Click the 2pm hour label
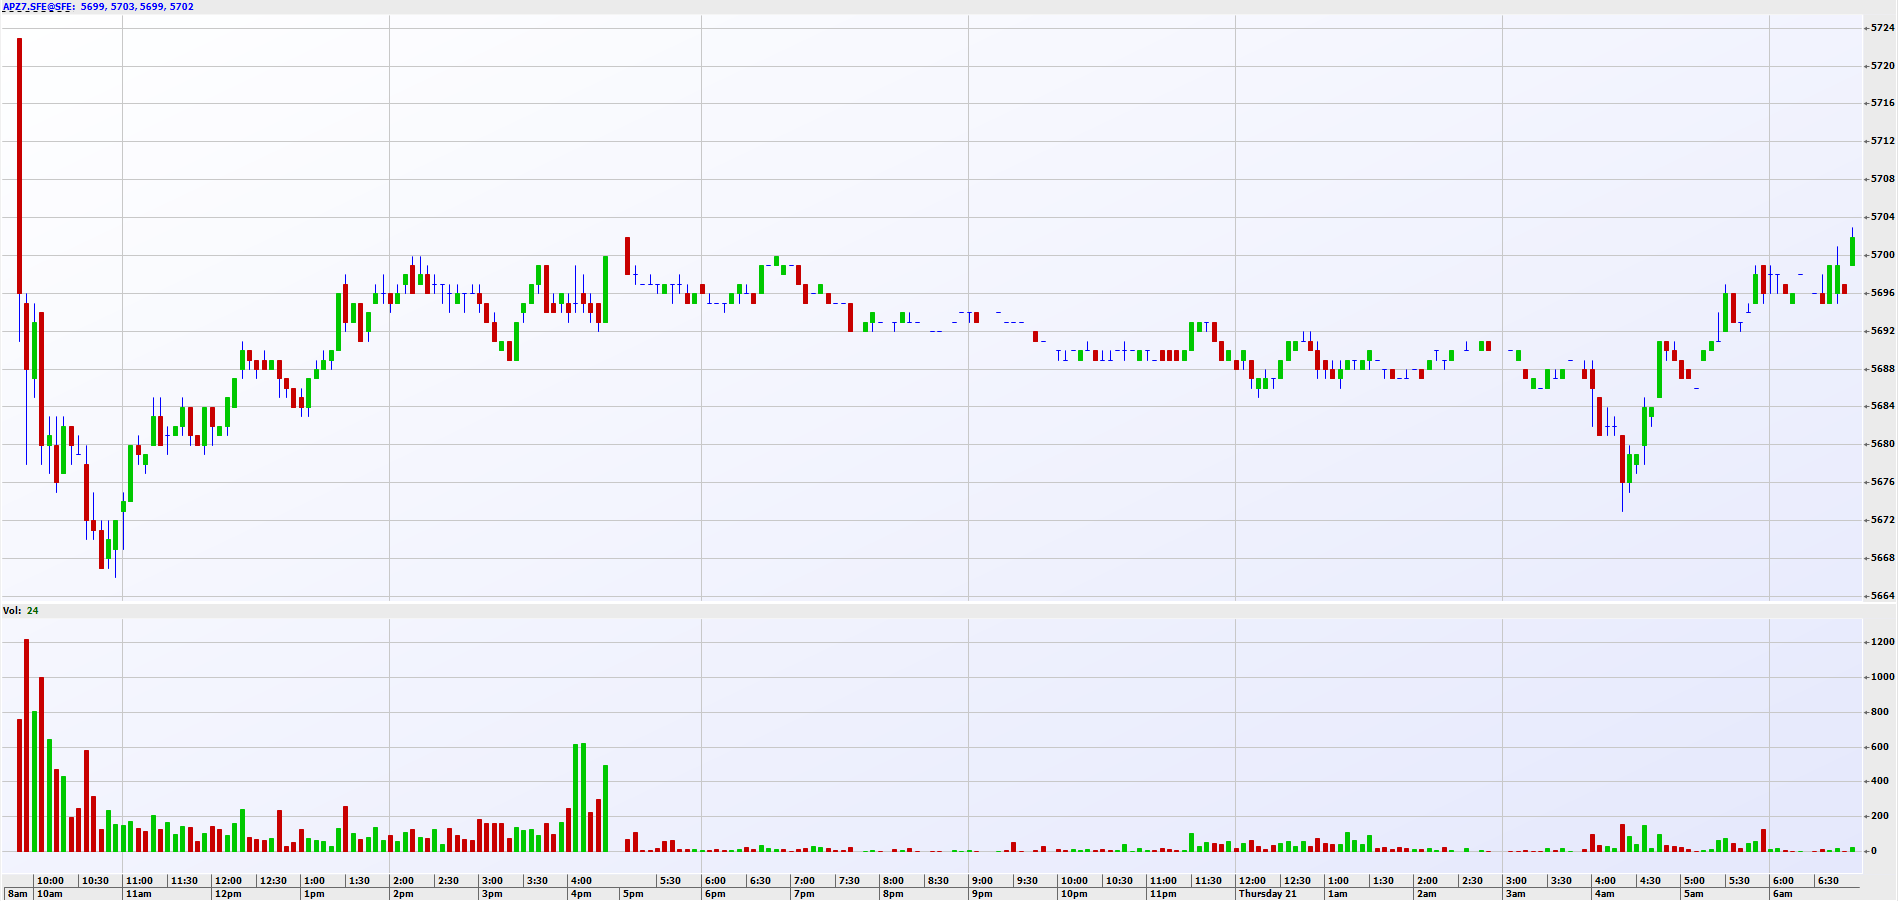Screen dimensions: 1898x901 [x=403, y=894]
